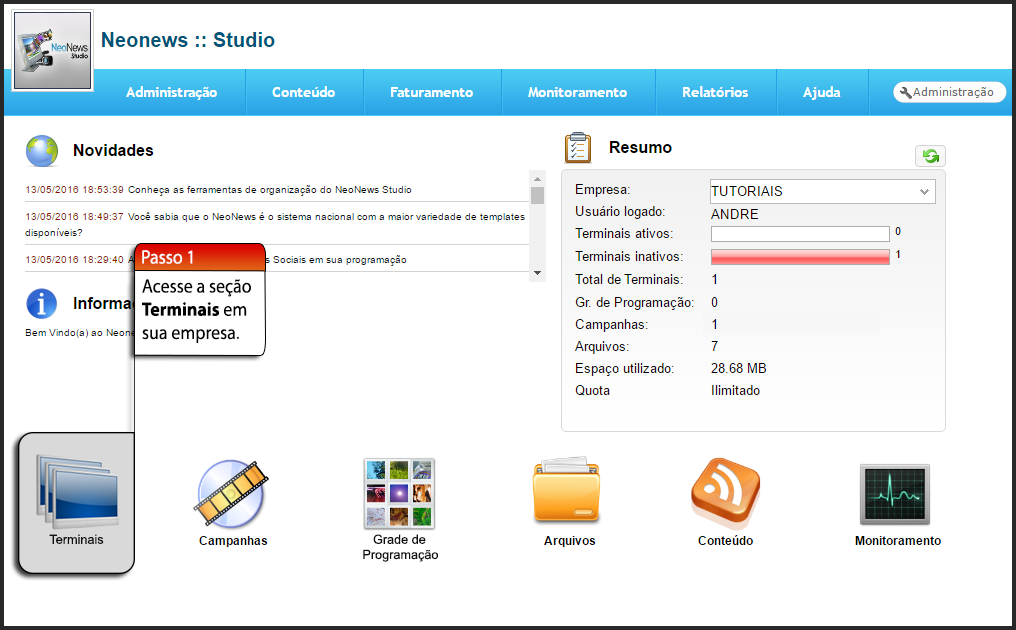Open the Terminais monitor icon
Screen dimensions: 1016x630
pos(76,491)
